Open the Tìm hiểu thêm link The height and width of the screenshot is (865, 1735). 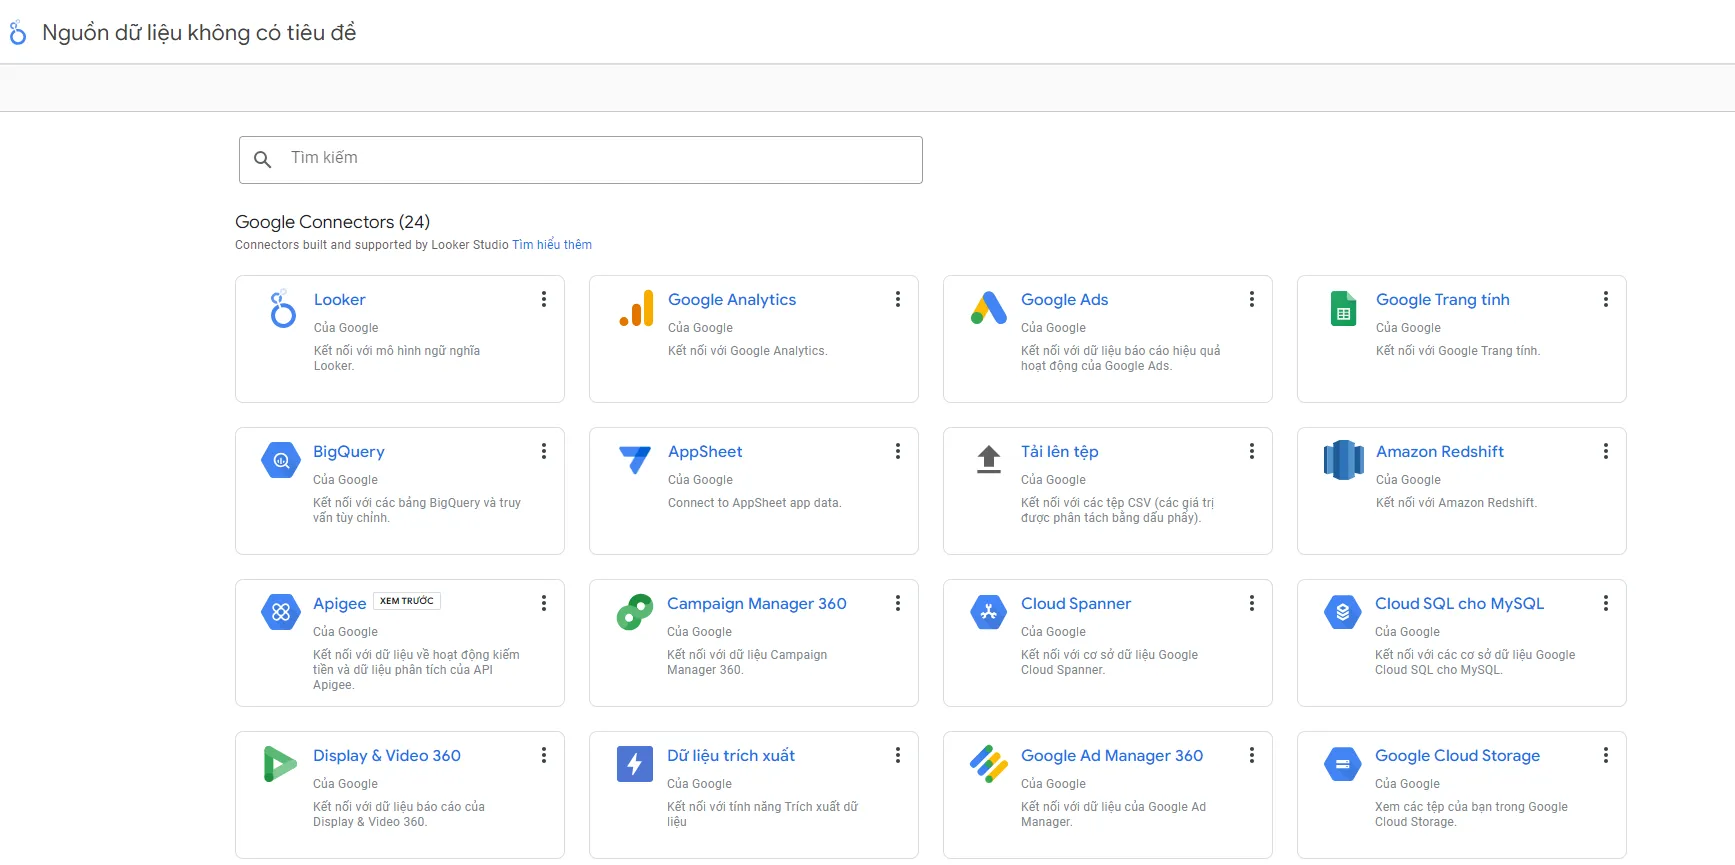(x=552, y=245)
